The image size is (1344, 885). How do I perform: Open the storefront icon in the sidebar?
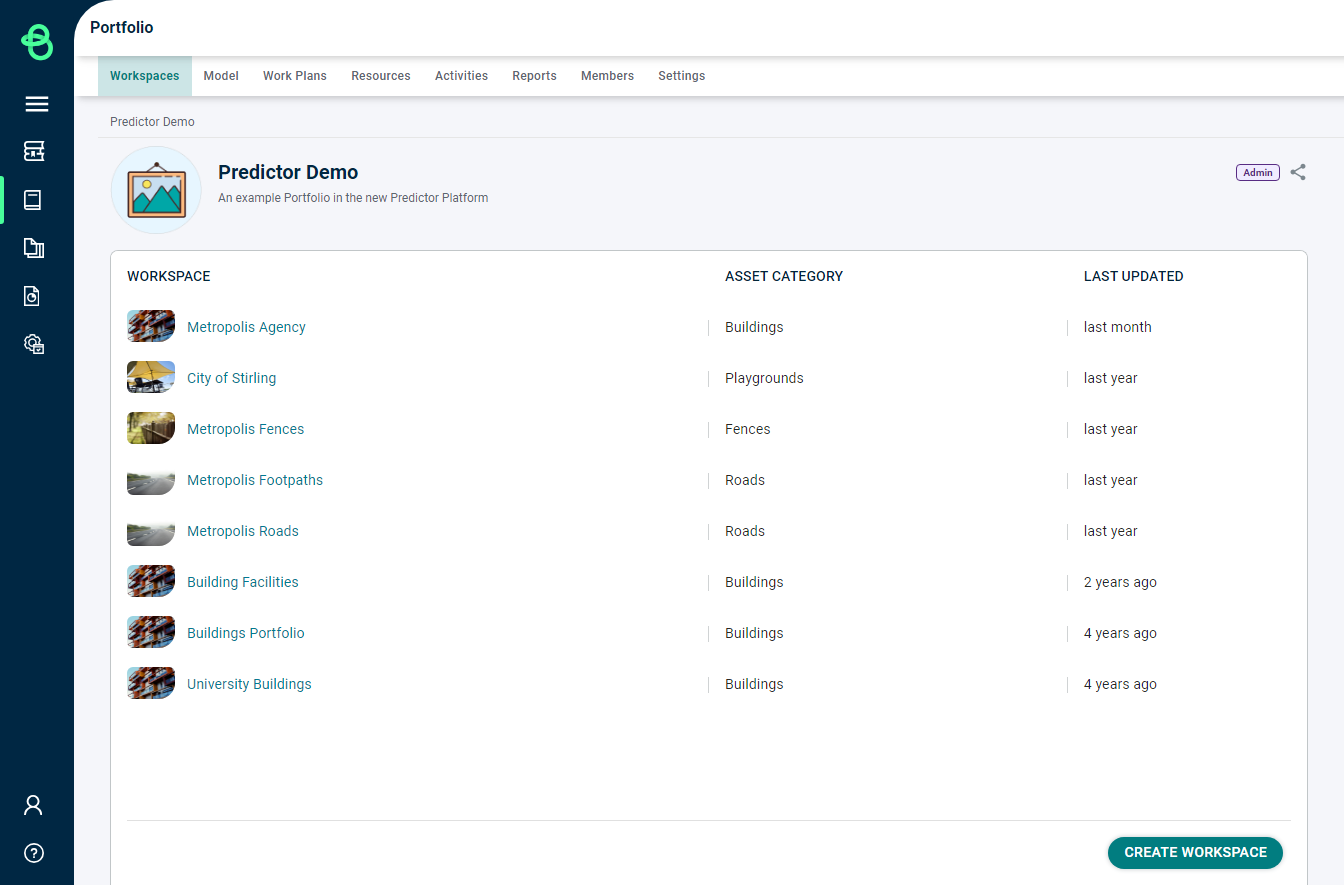point(34,151)
